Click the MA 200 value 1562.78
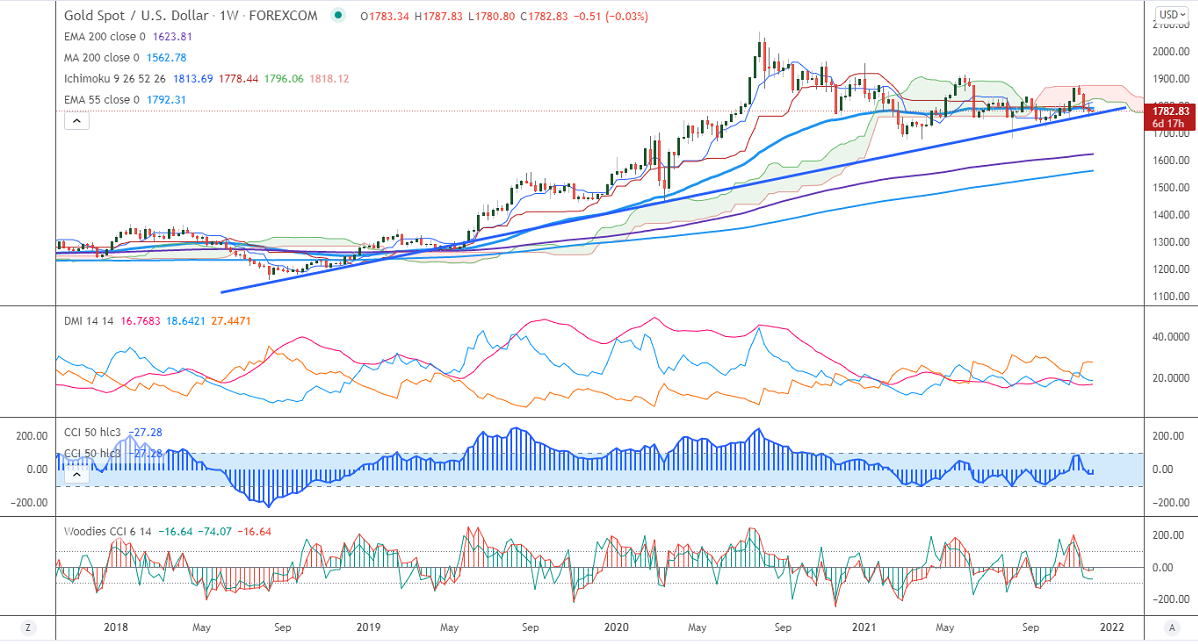This screenshot has height=644, width=1198. click(169, 57)
